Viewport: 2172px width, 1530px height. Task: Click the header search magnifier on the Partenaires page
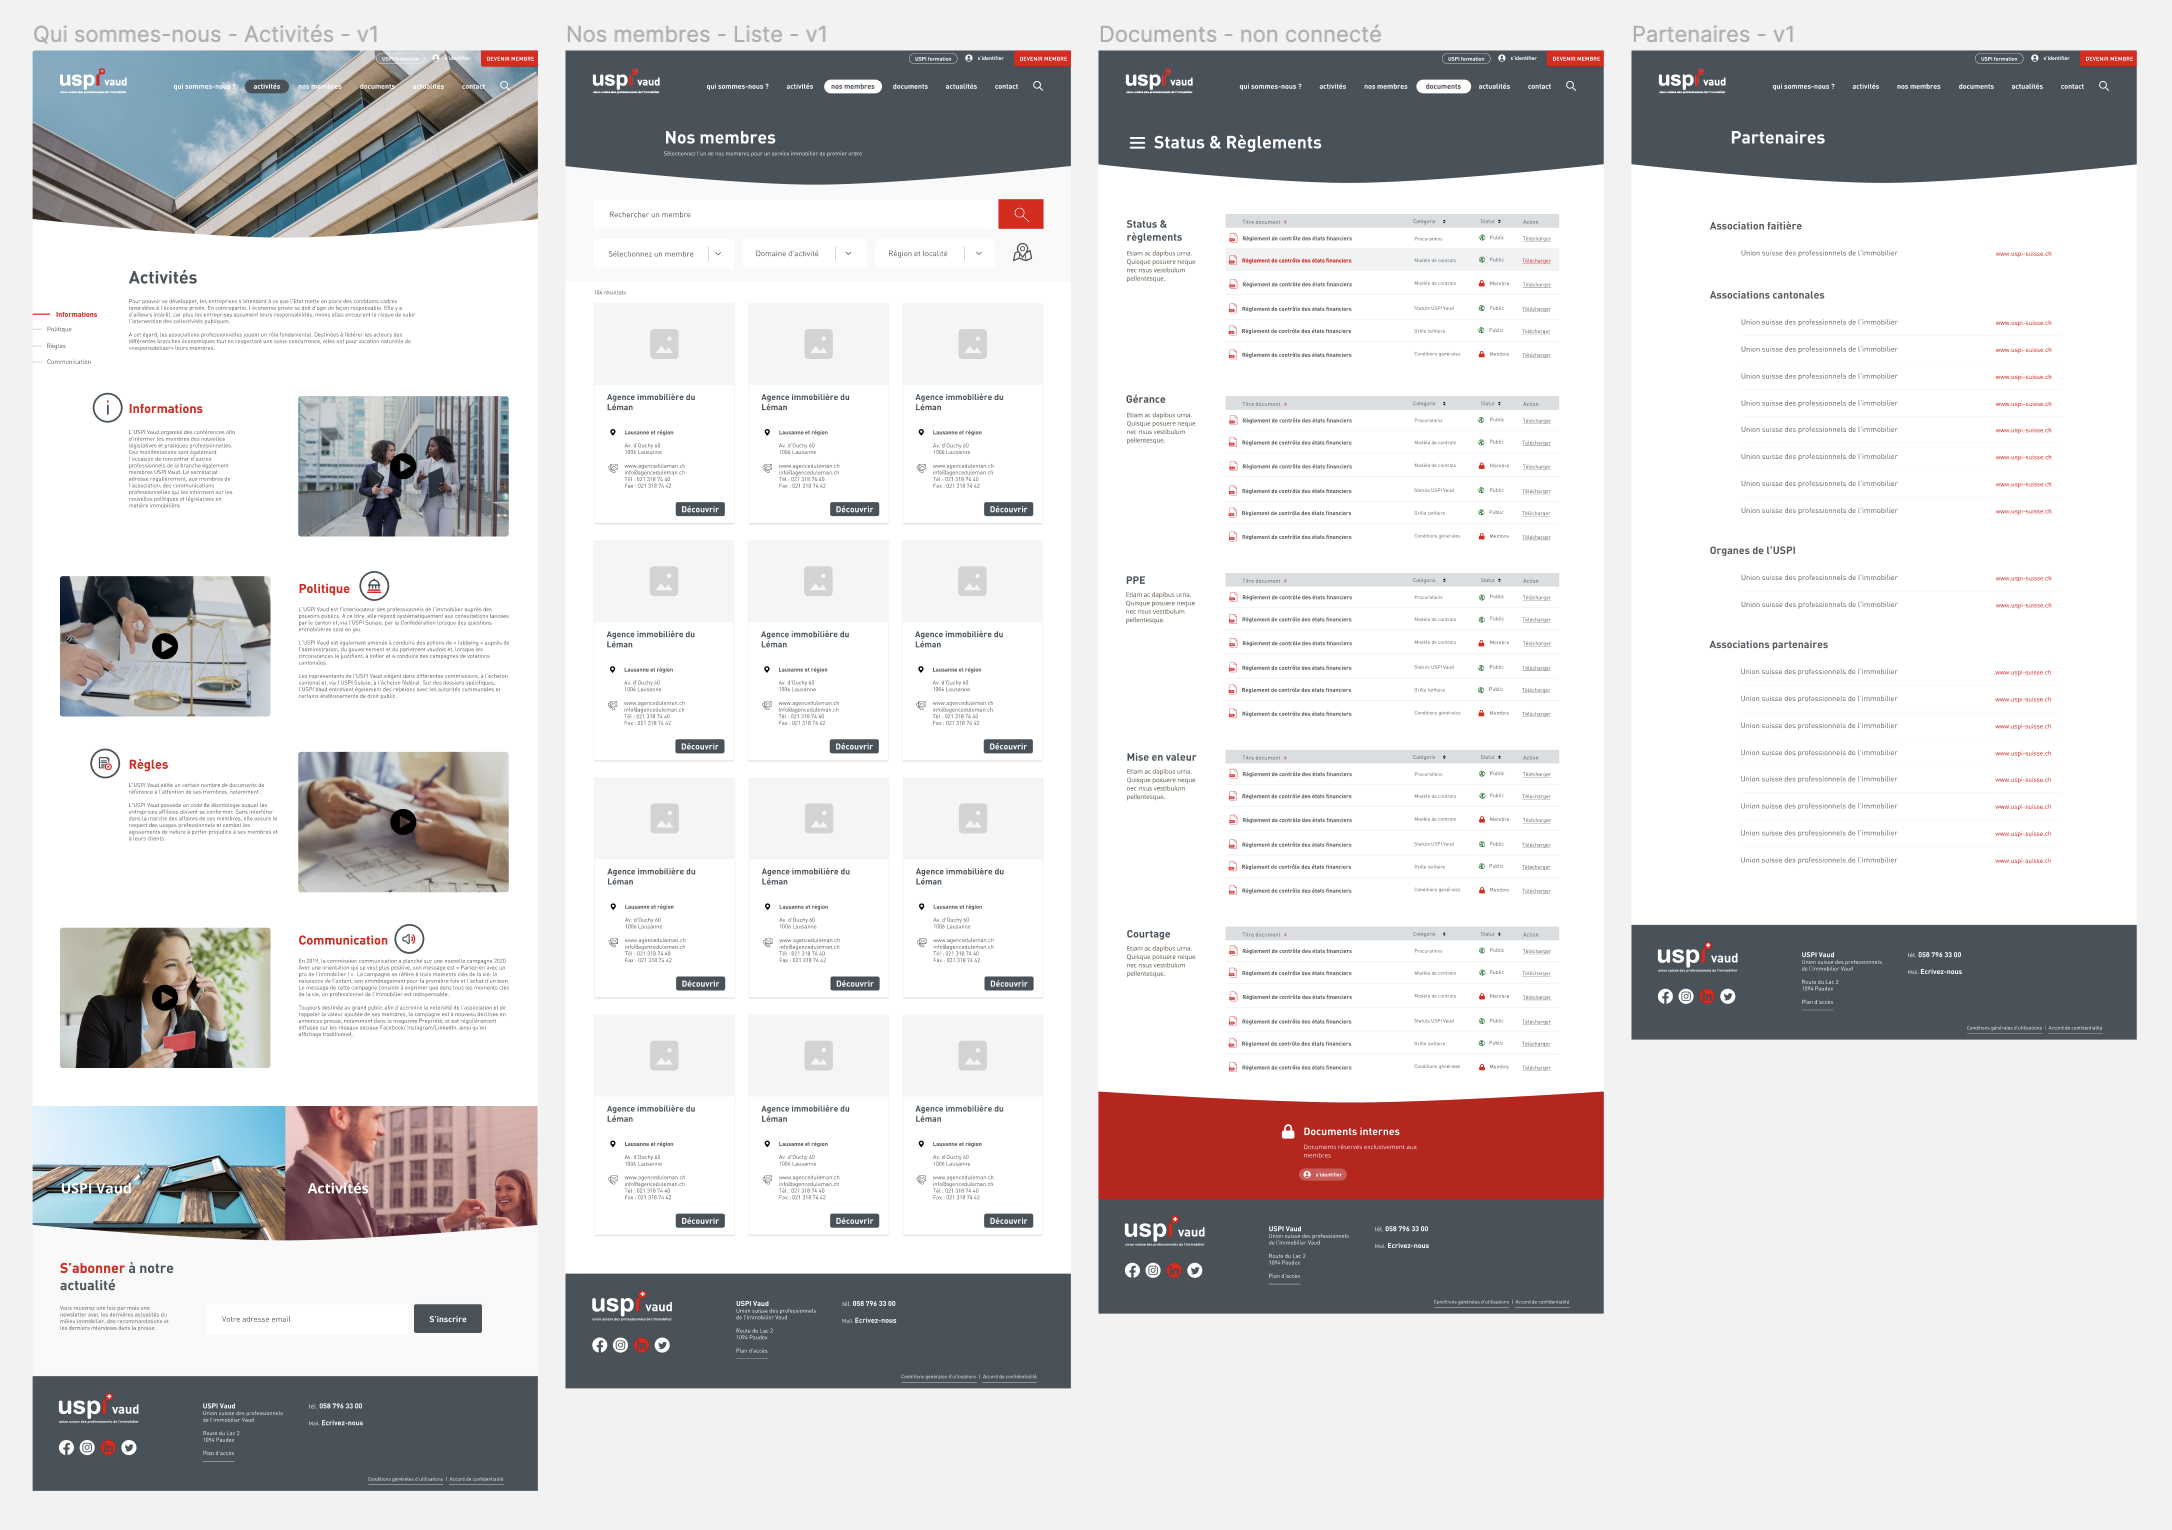click(x=2104, y=86)
